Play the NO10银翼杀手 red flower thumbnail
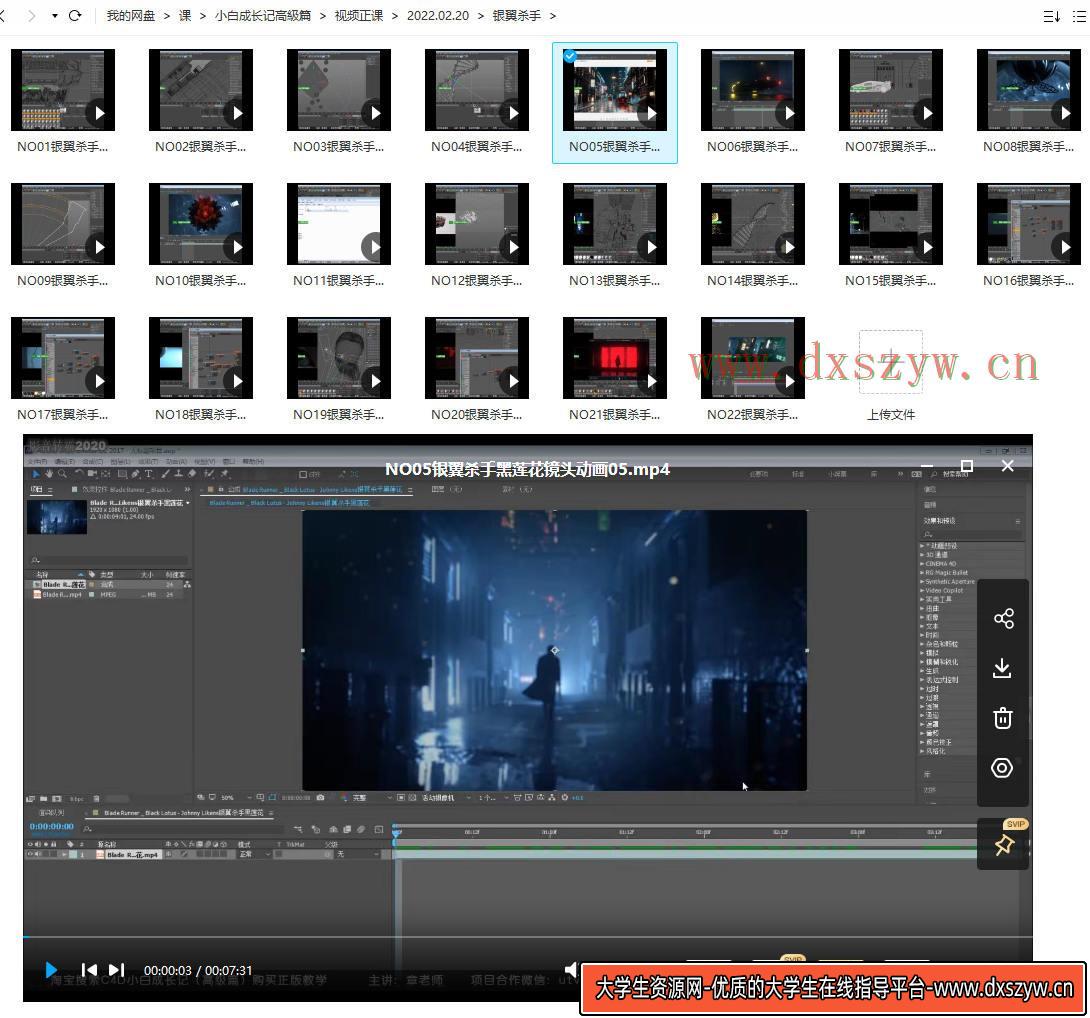 pos(201,224)
